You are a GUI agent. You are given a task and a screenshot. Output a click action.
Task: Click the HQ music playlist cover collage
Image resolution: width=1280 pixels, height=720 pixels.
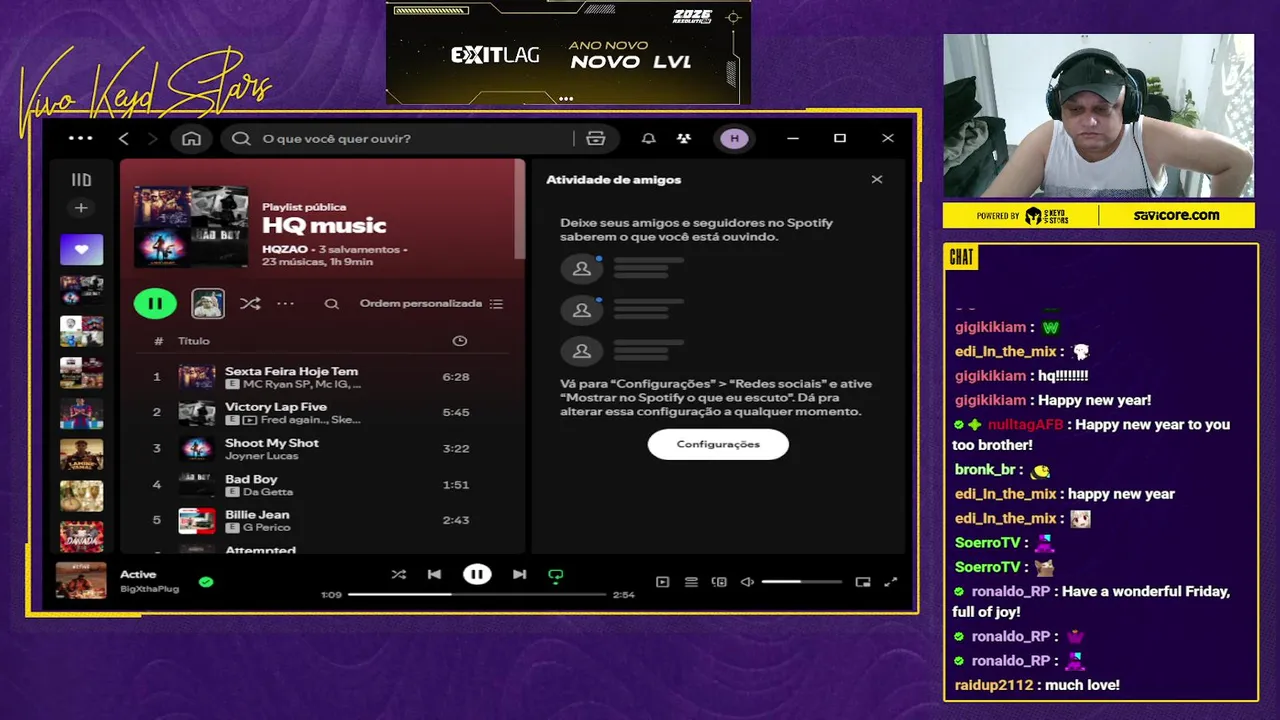click(191, 226)
